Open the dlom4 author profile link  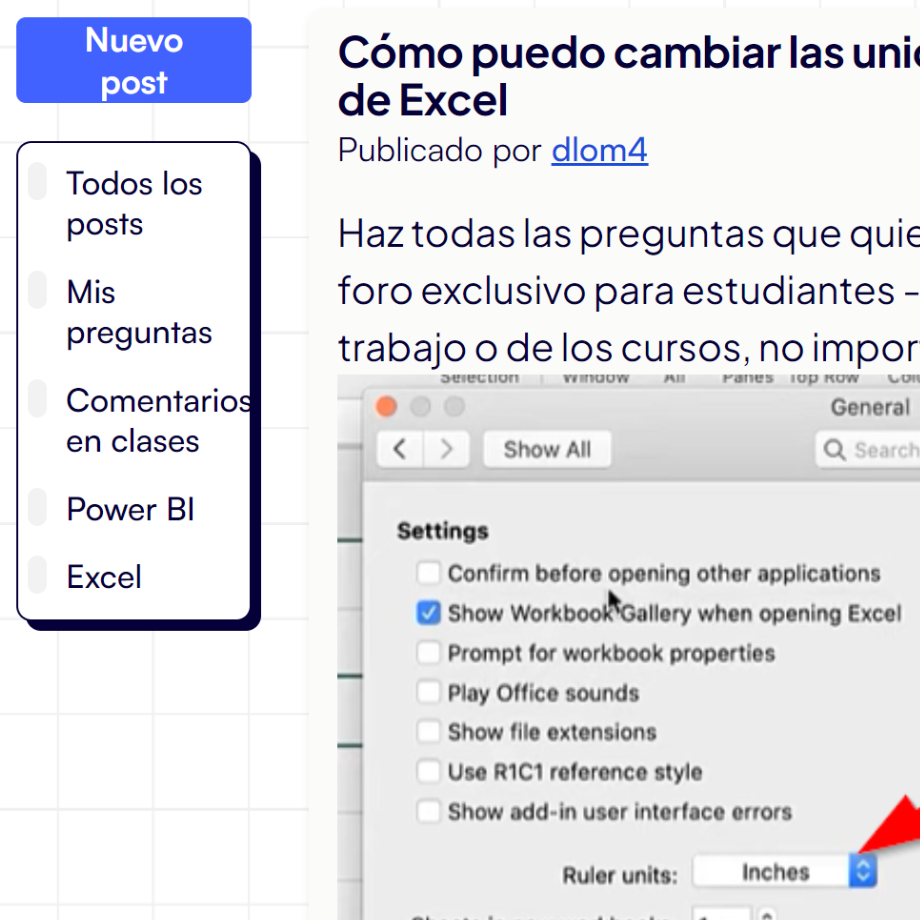click(x=599, y=150)
